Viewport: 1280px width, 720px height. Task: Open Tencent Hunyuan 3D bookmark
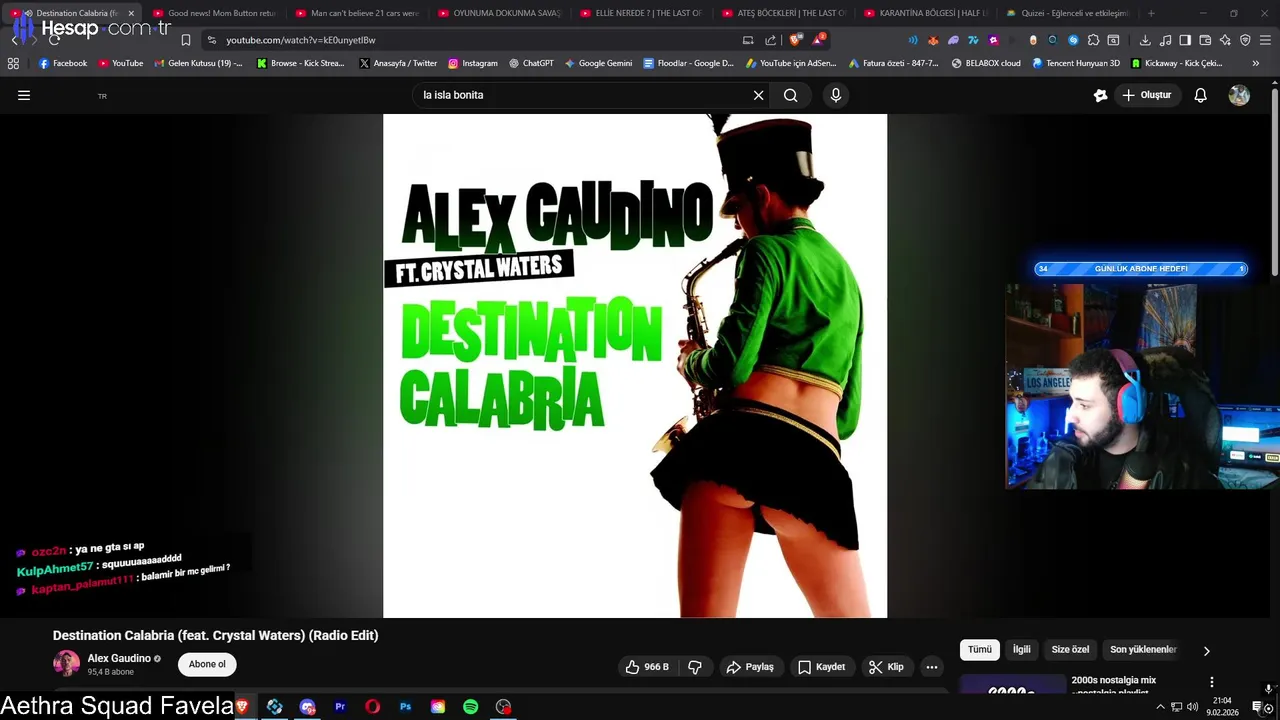[x=1076, y=63]
